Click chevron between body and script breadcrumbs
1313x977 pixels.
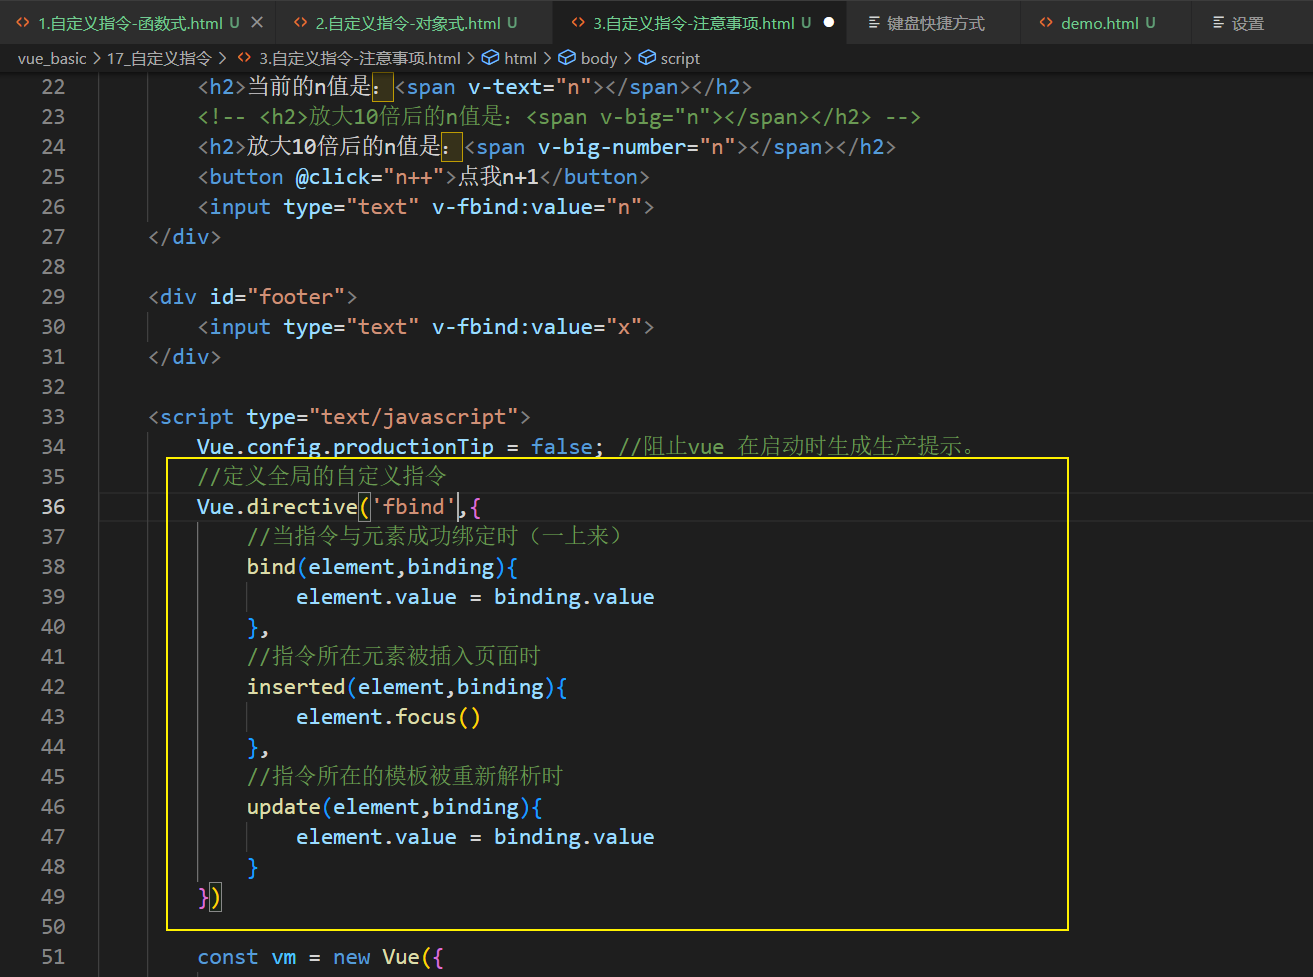[x=628, y=58]
